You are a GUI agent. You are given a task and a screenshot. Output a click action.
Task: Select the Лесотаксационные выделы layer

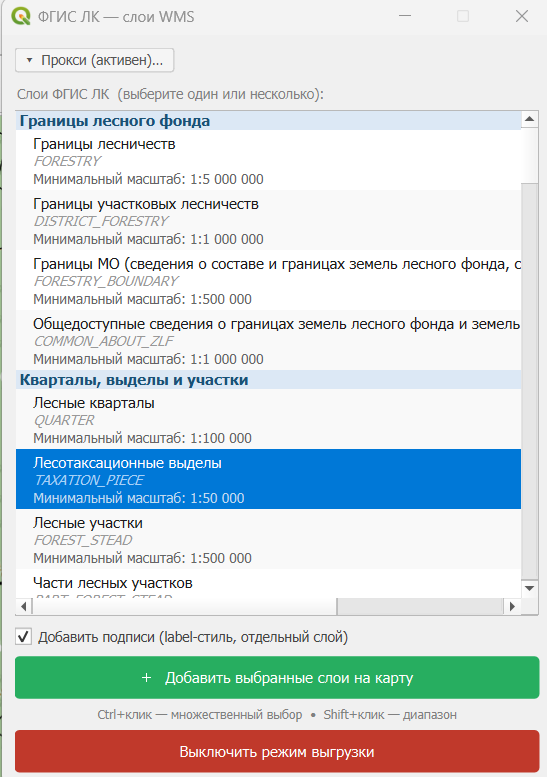(x=269, y=479)
